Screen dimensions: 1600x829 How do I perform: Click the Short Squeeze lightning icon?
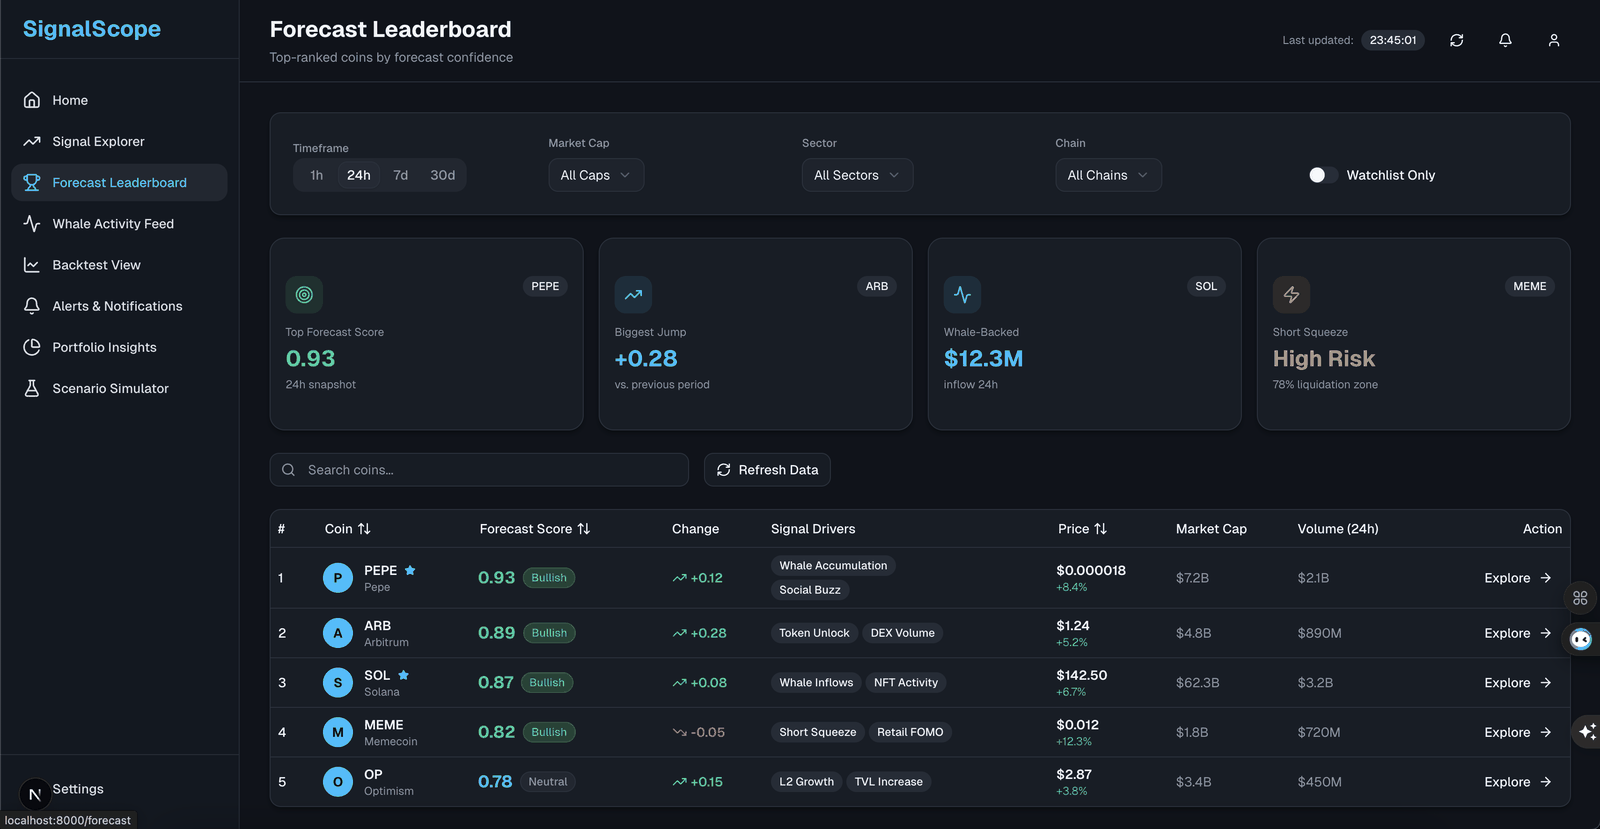[x=1291, y=295]
